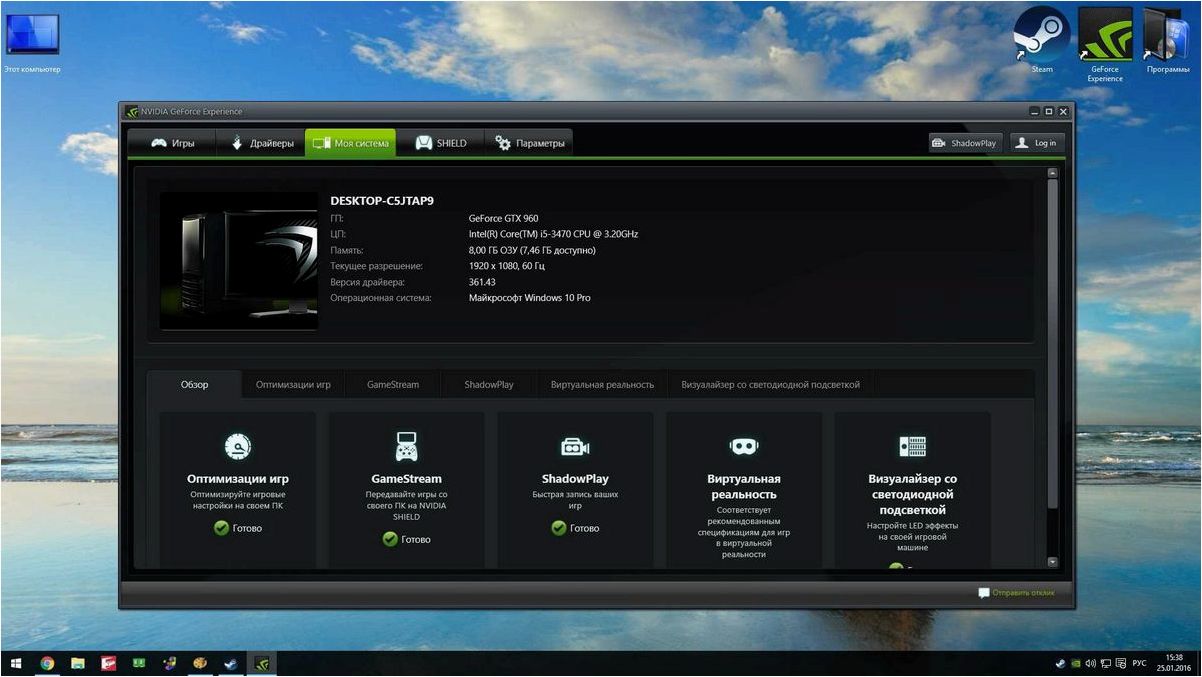
Task: Click green checkmark under Оптимизации игр
Action: click(221, 528)
